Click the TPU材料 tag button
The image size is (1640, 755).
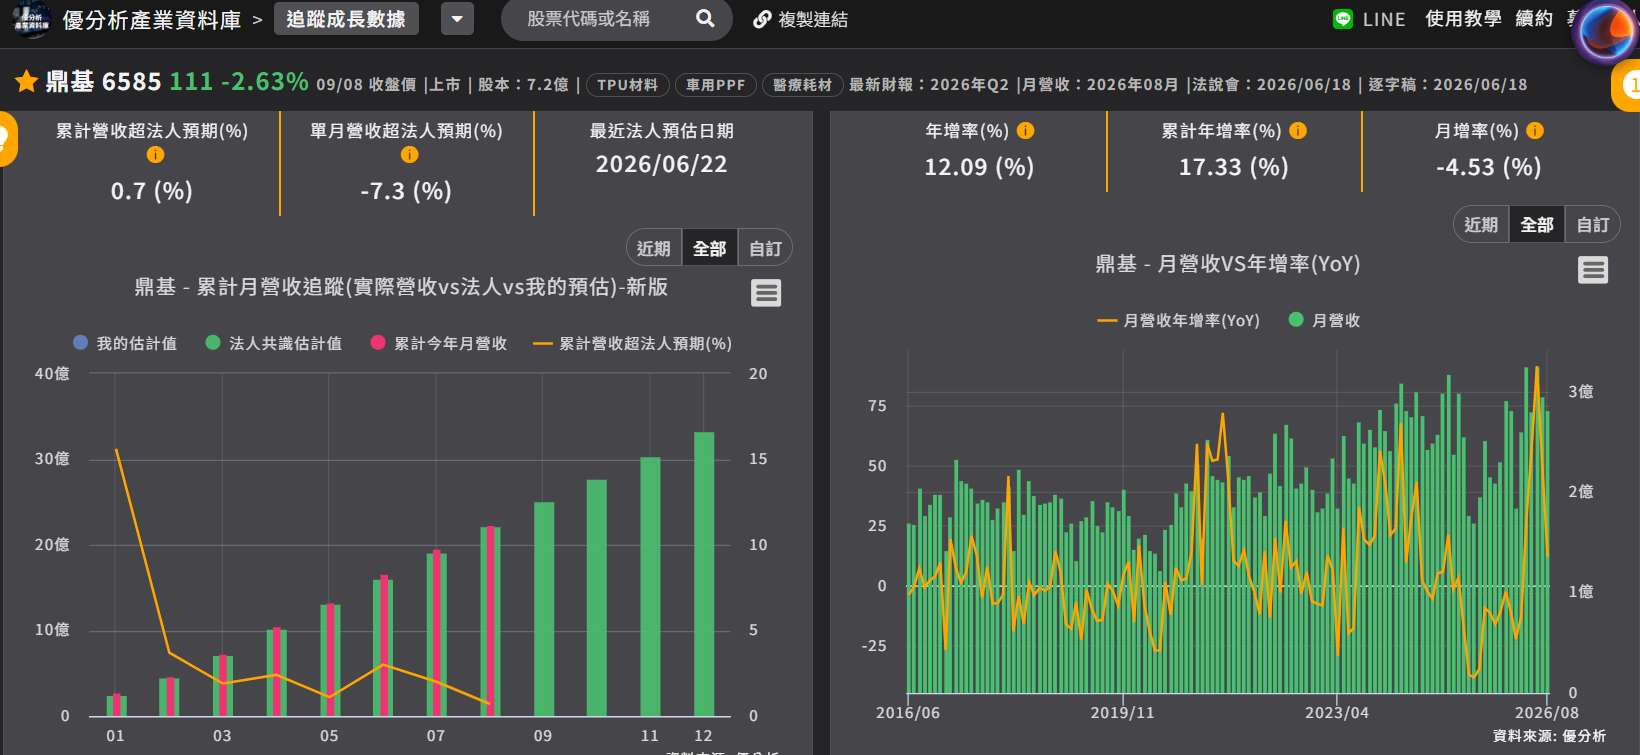point(628,85)
